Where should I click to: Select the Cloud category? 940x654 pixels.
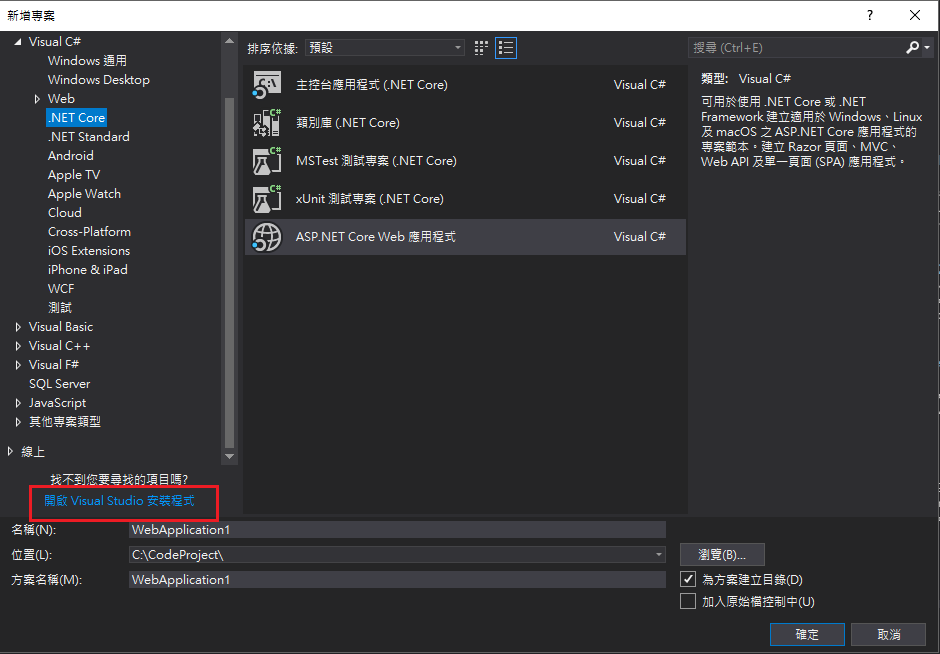coord(64,213)
